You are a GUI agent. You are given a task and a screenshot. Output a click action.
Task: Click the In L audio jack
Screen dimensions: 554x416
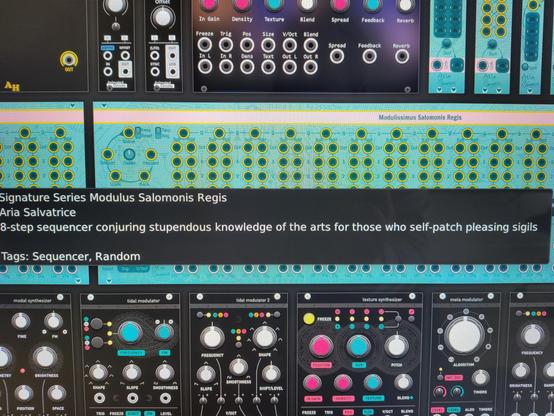coord(205,66)
